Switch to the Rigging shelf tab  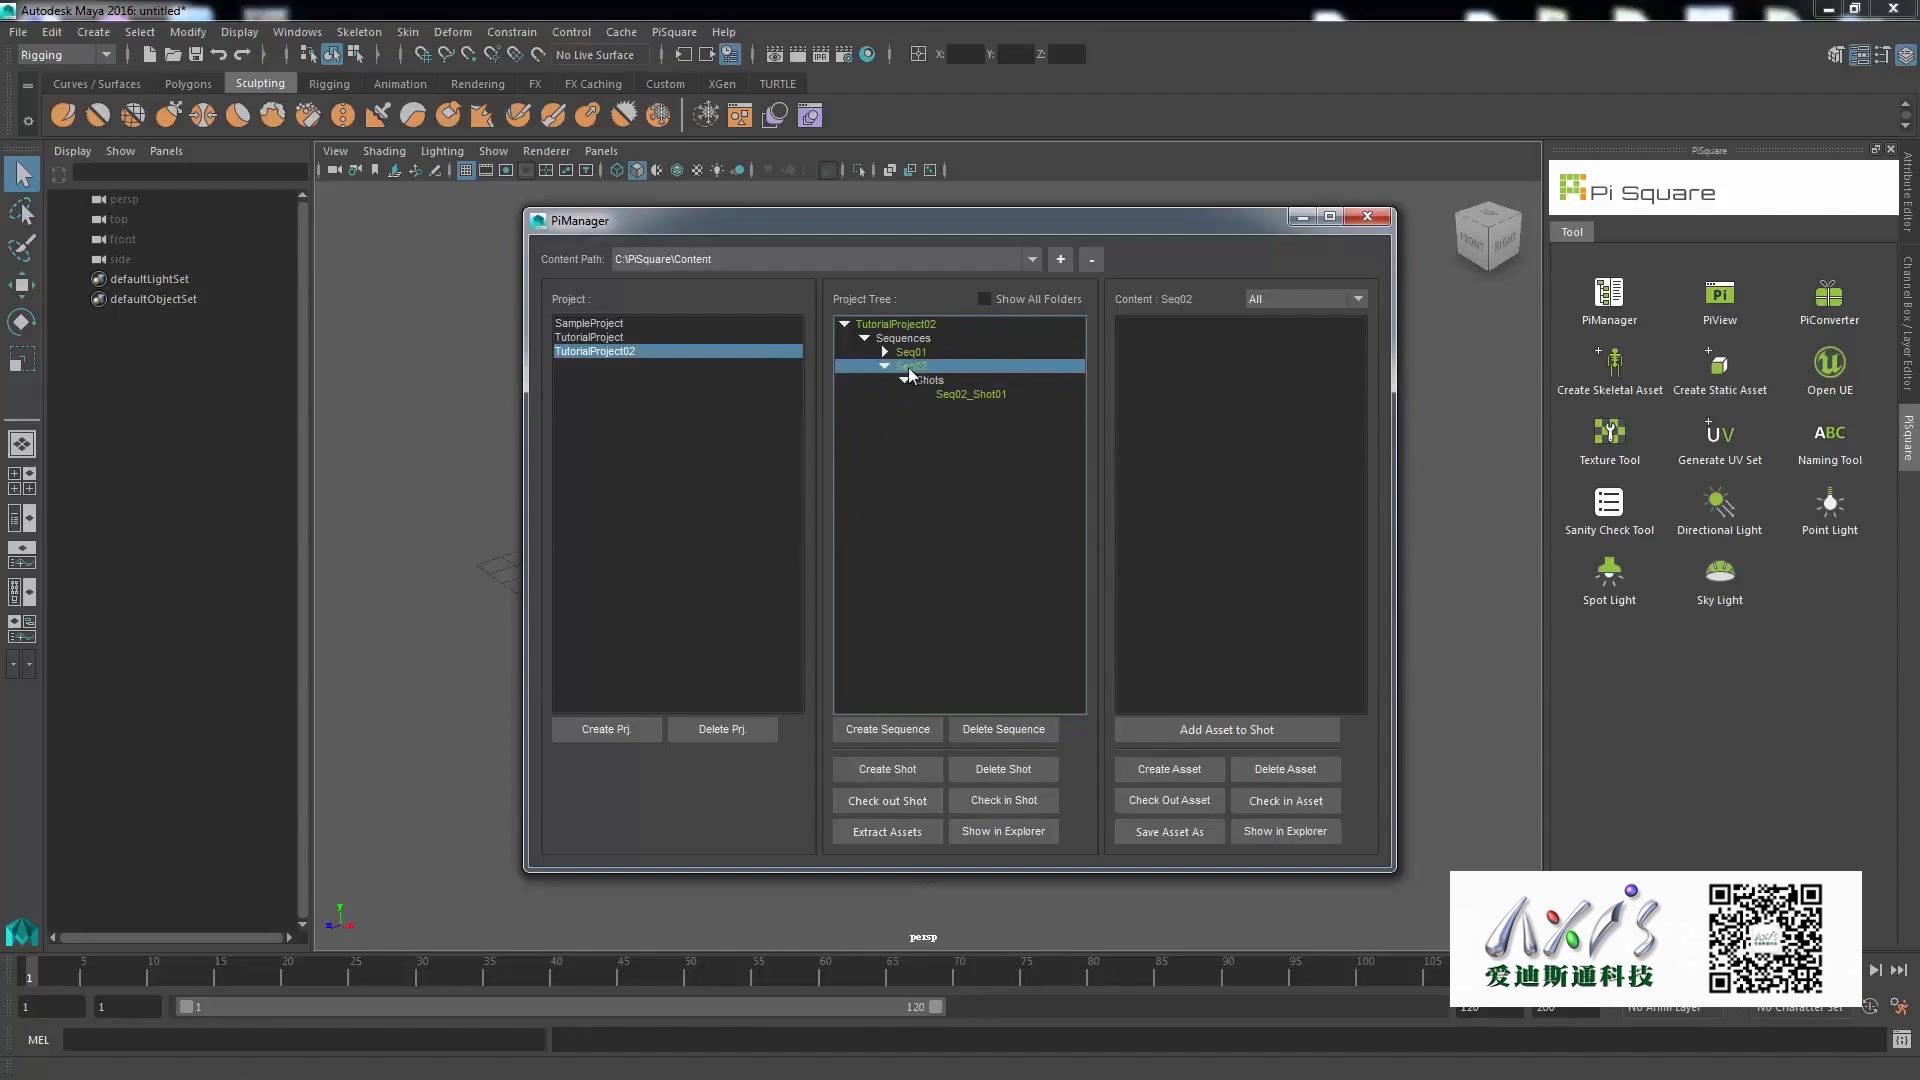coord(329,84)
